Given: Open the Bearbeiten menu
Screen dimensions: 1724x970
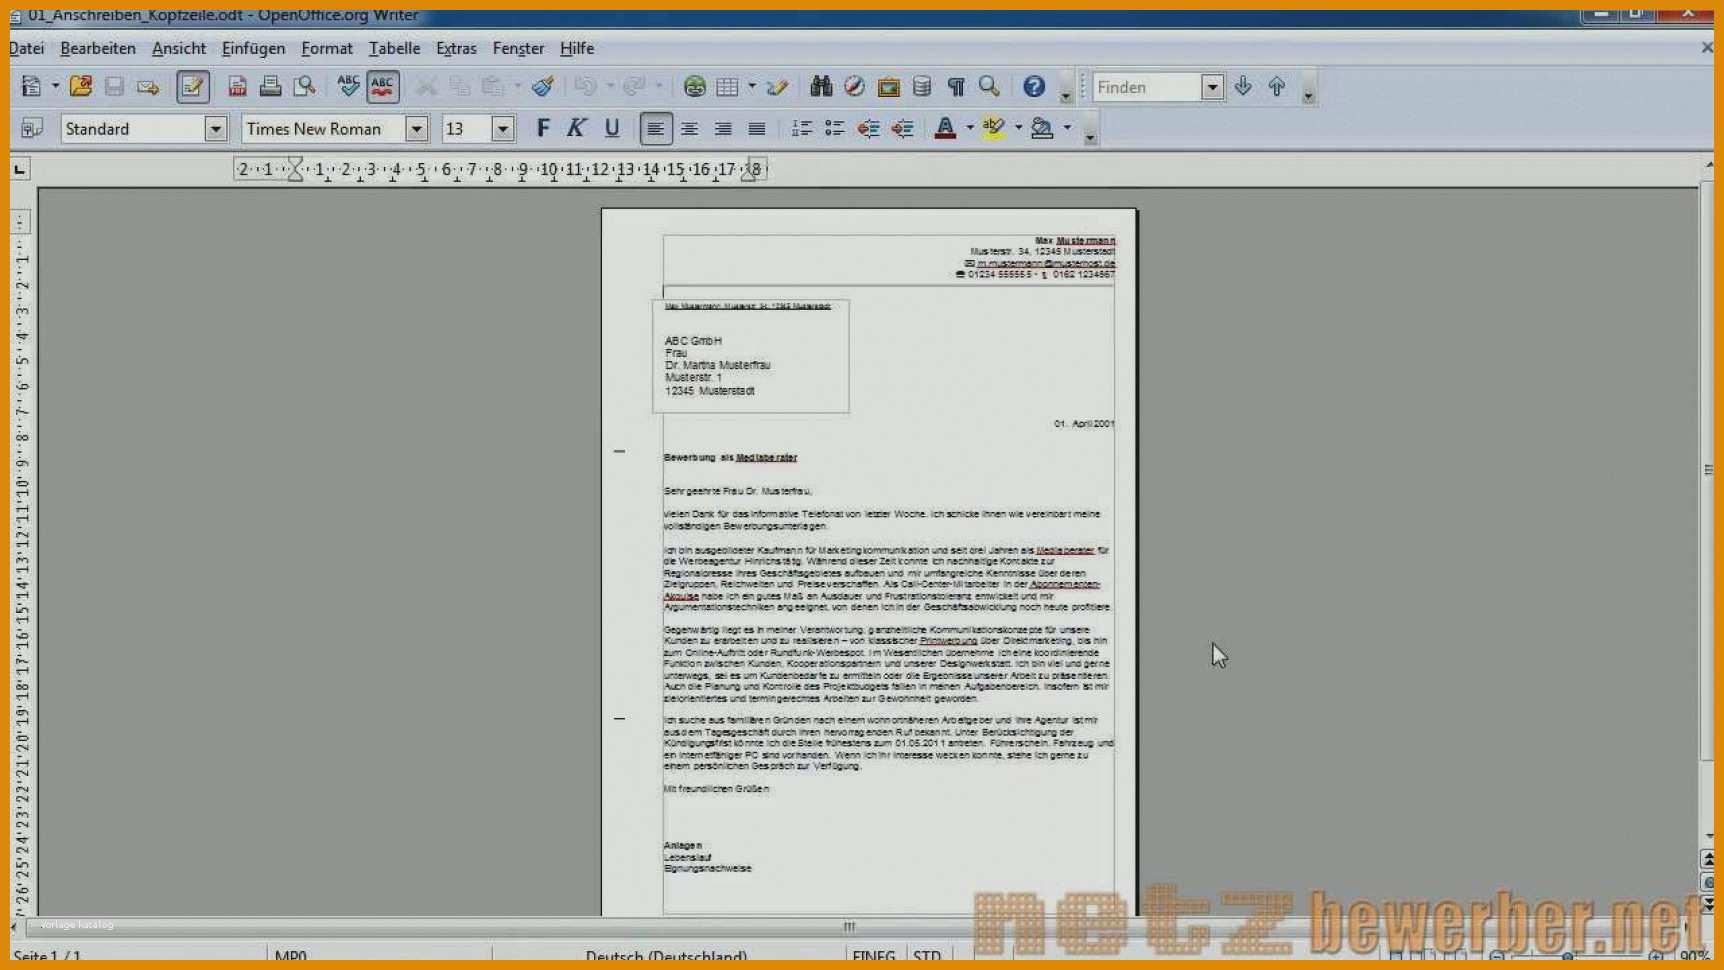Looking at the screenshot, I should coord(98,48).
